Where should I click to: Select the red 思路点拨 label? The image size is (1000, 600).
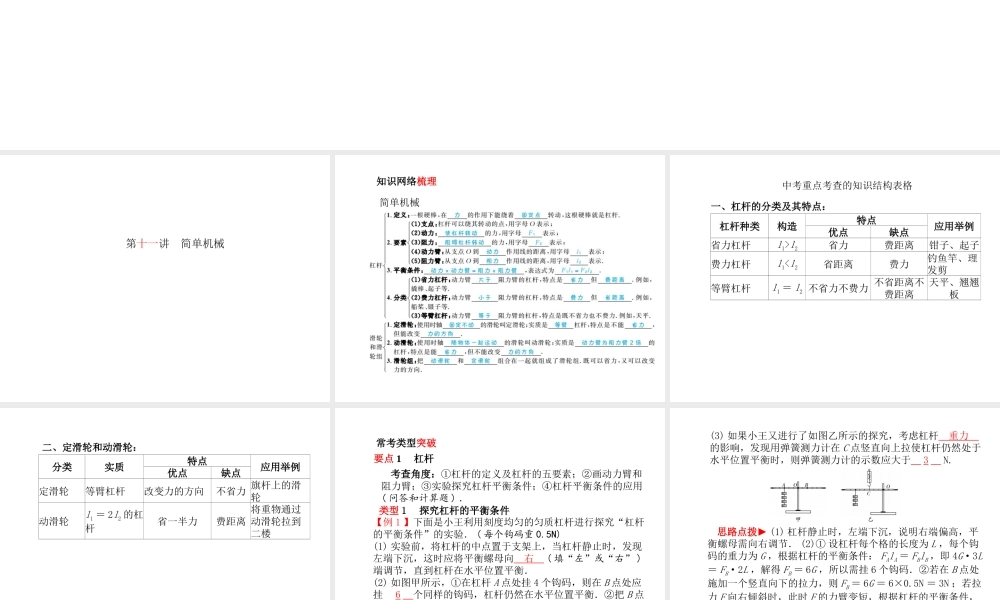(741, 531)
